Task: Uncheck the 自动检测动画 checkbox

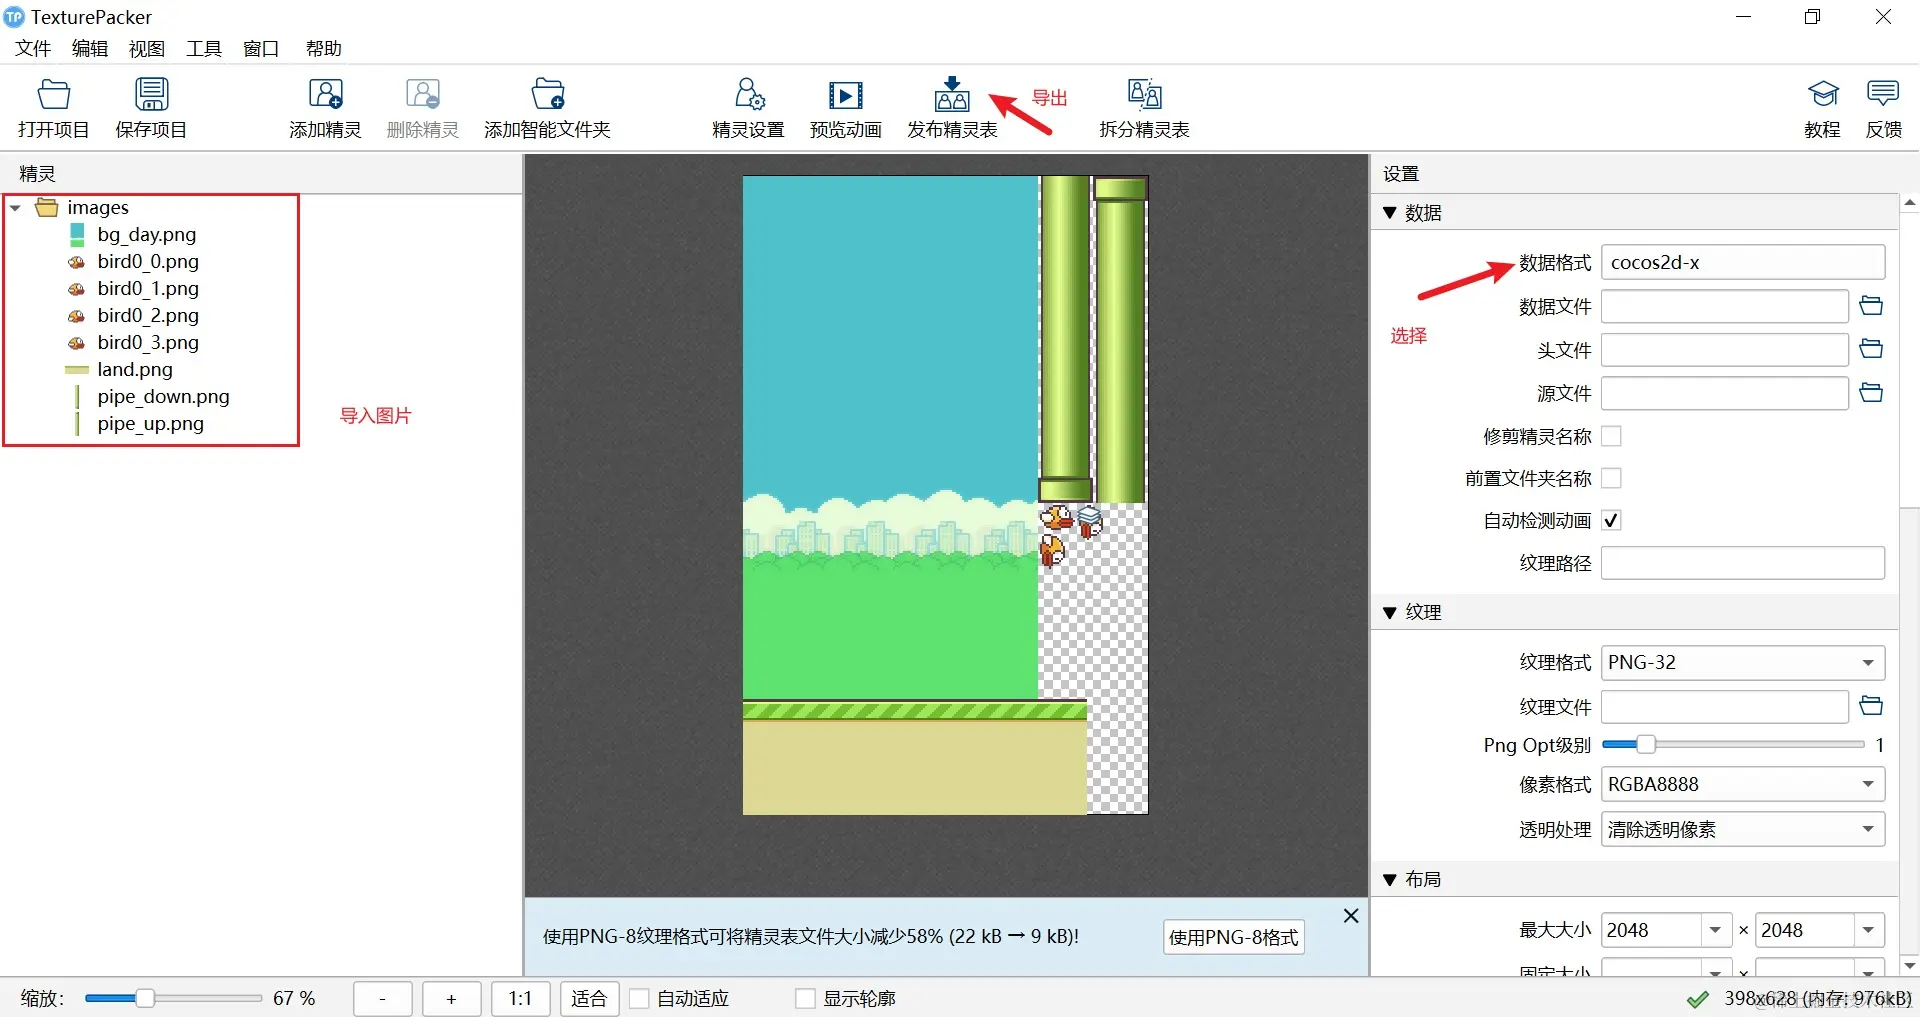Action: tap(1611, 520)
